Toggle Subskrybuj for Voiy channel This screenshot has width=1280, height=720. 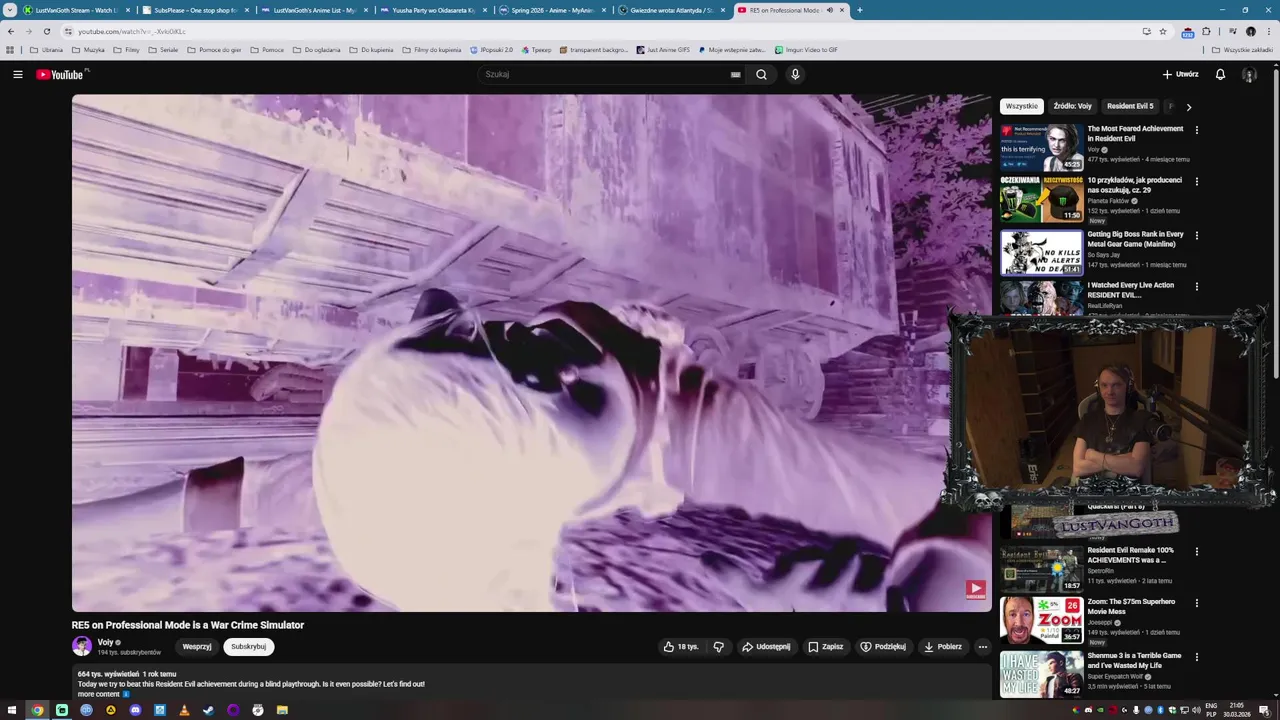pyautogui.click(x=248, y=647)
